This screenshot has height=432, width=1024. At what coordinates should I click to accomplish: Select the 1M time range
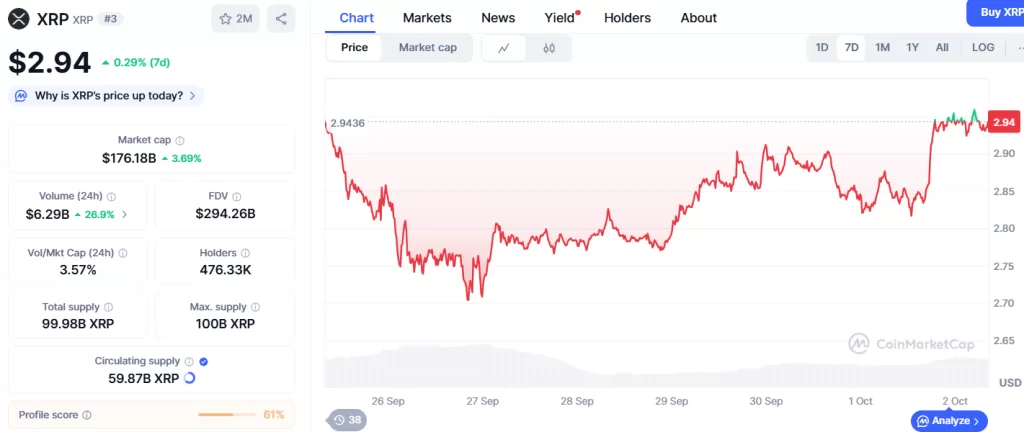click(x=882, y=47)
